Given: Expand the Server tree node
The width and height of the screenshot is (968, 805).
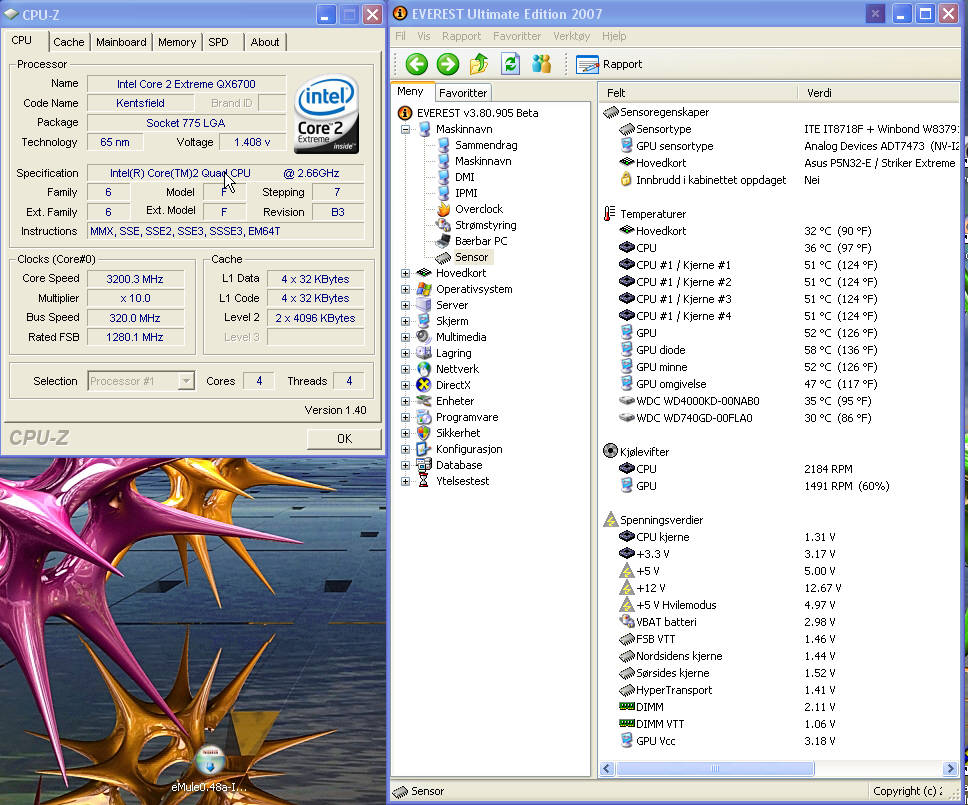Looking at the screenshot, I should 406,305.
